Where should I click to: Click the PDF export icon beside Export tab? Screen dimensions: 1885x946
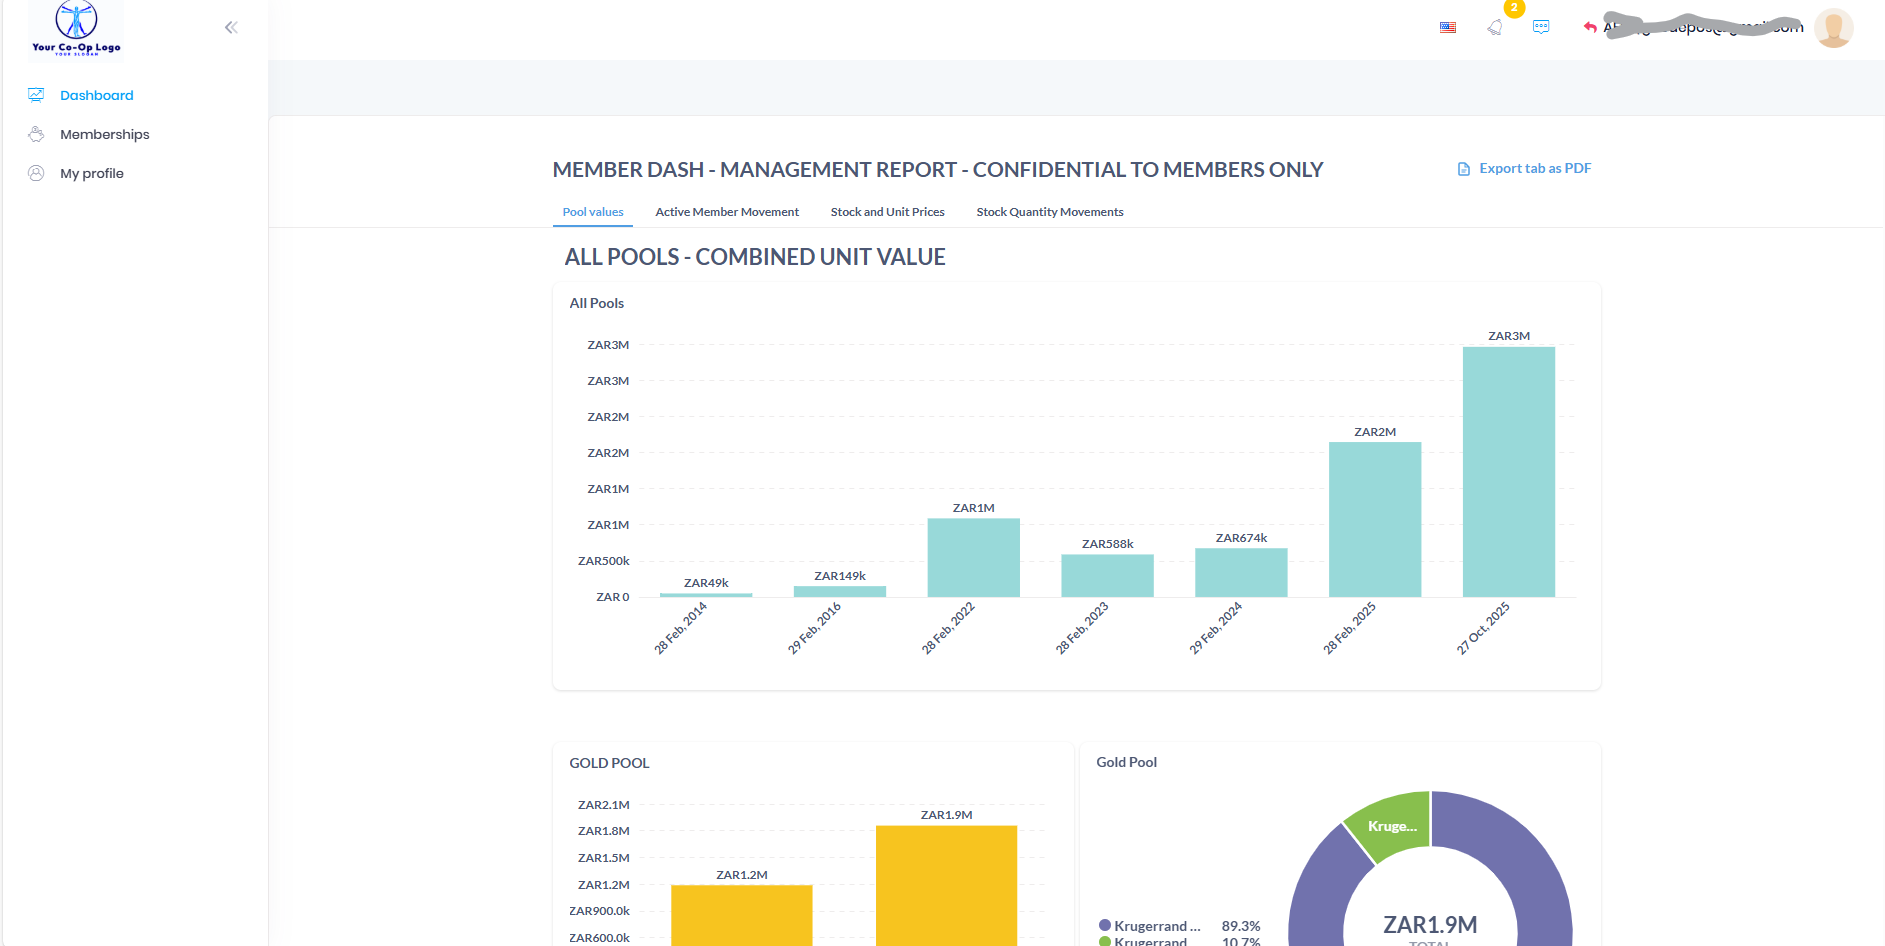(x=1463, y=168)
